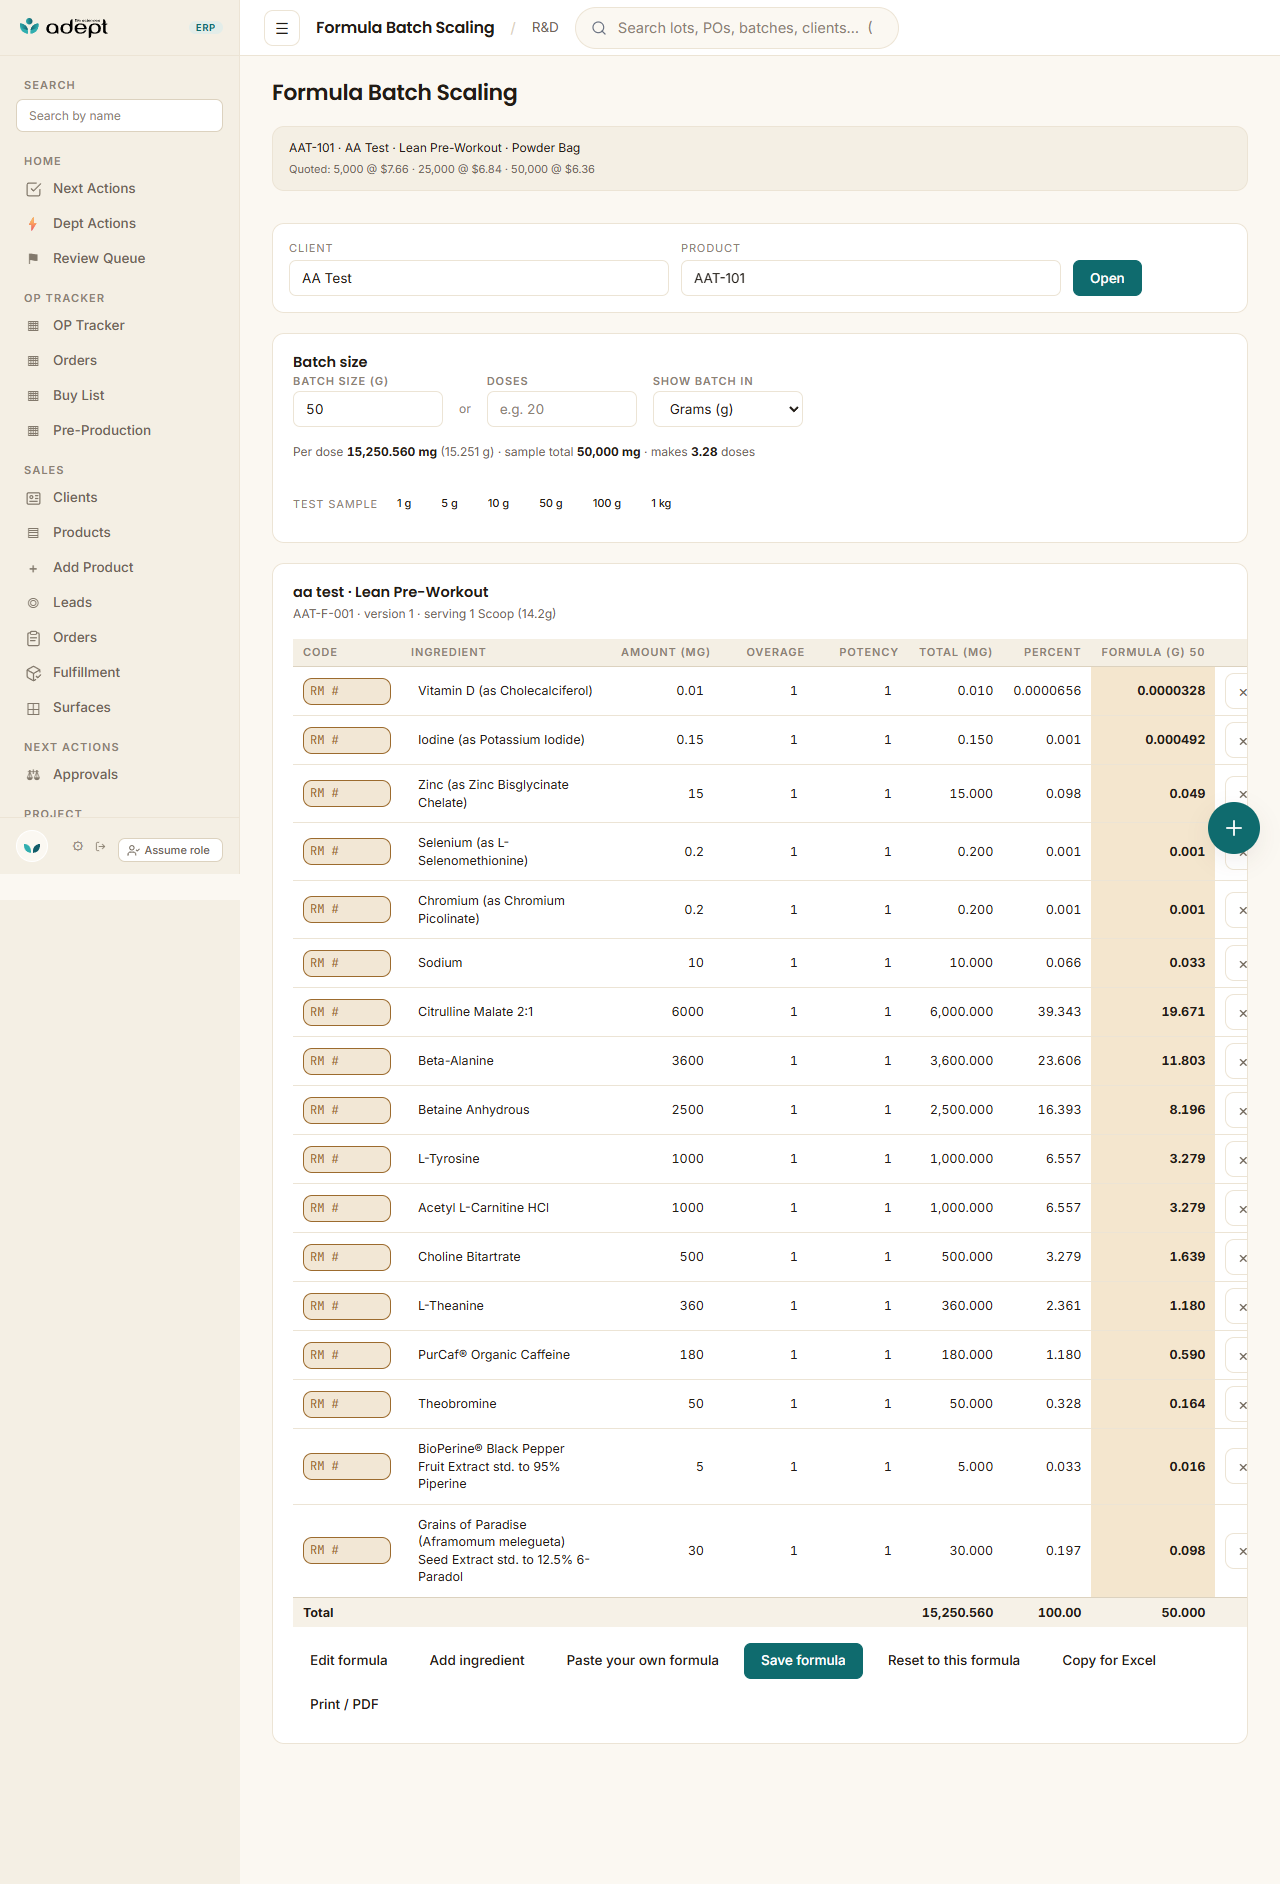Open the Show Batch In dropdown

[727, 409]
